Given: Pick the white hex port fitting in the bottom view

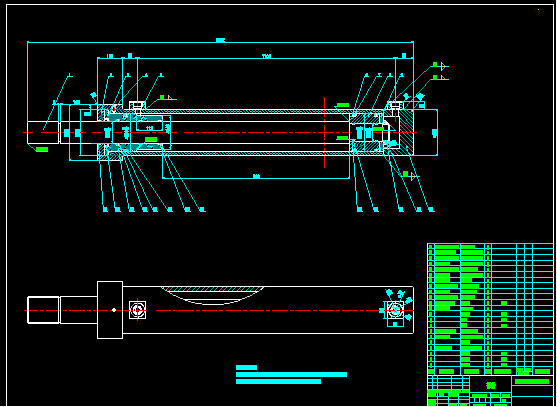Looking at the screenshot, I should [x=137, y=310].
